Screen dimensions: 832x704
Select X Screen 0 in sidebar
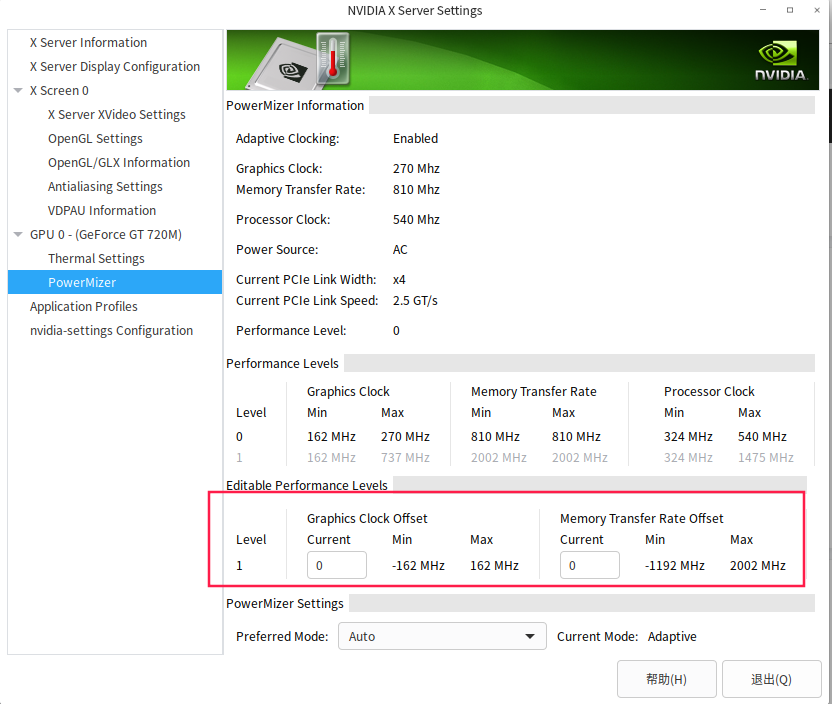click(x=59, y=91)
